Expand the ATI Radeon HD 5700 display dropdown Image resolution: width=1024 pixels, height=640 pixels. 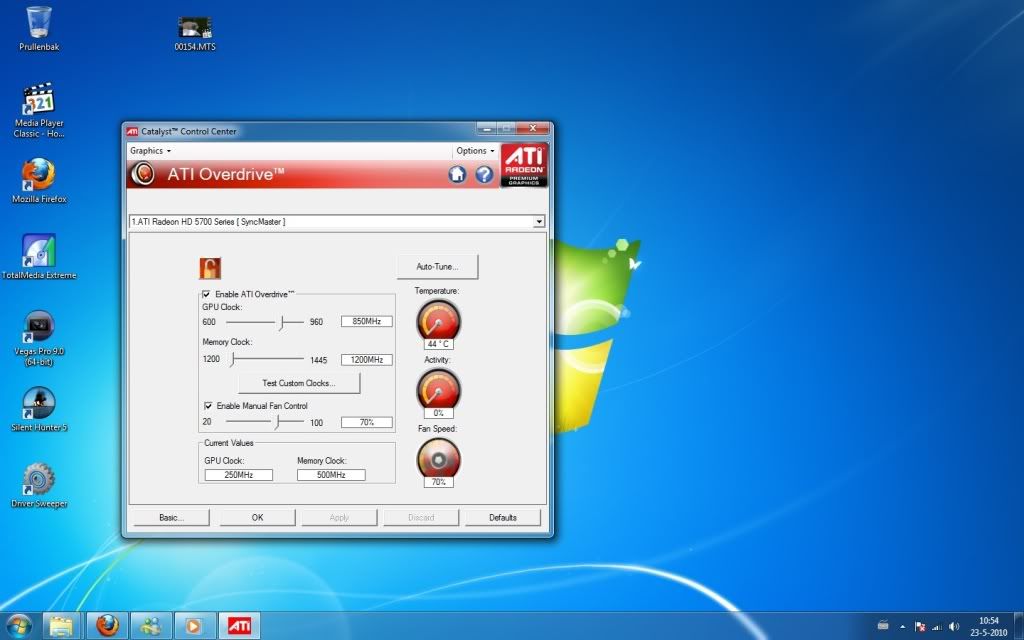click(539, 222)
